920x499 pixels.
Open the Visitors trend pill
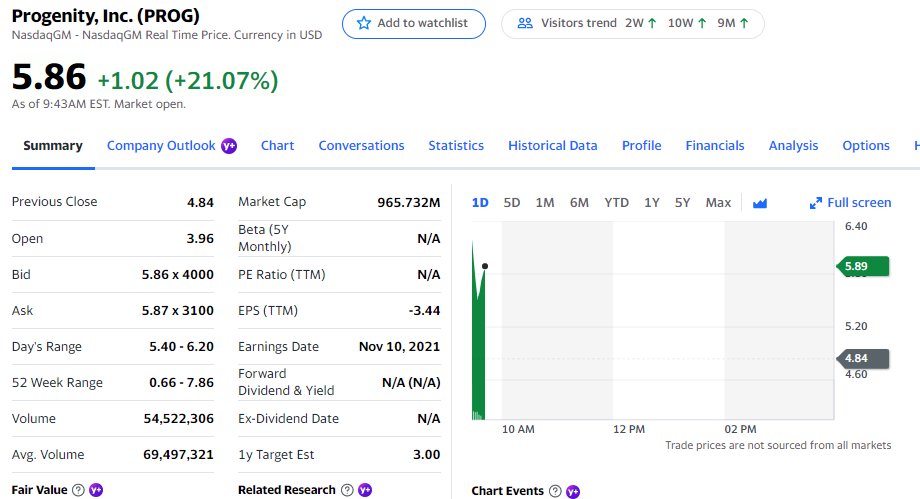coord(632,23)
